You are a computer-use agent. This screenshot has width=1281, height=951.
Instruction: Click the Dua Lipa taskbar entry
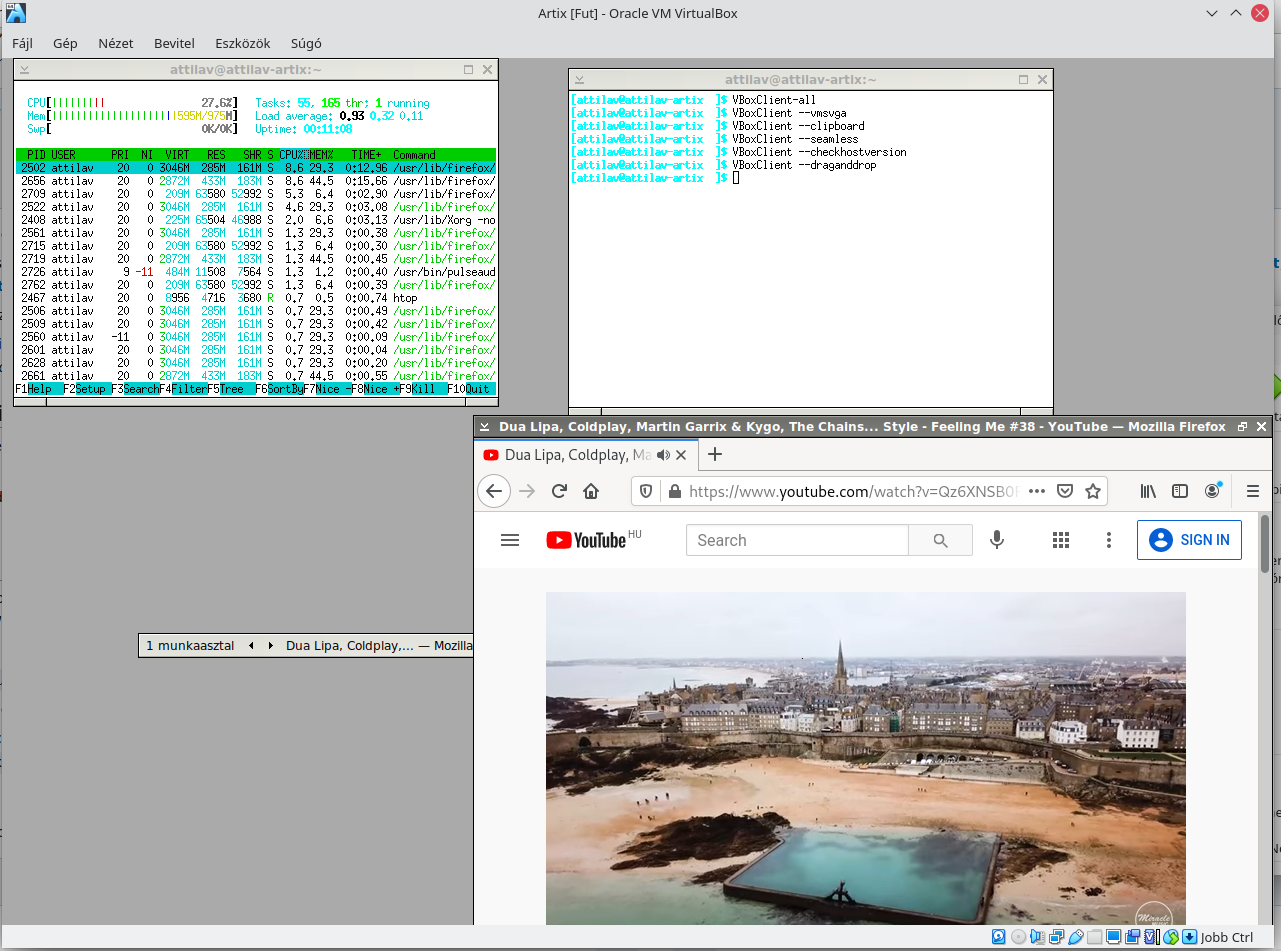point(379,646)
